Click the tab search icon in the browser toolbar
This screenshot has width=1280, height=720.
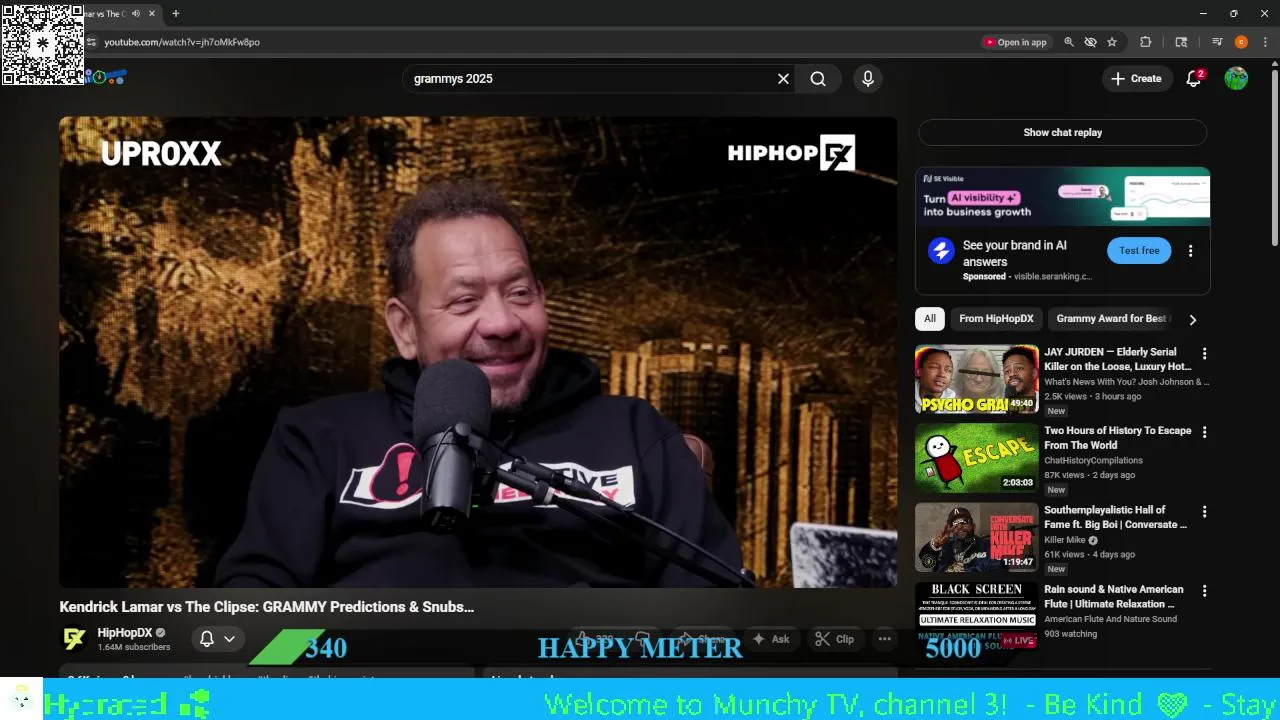(x=1181, y=42)
